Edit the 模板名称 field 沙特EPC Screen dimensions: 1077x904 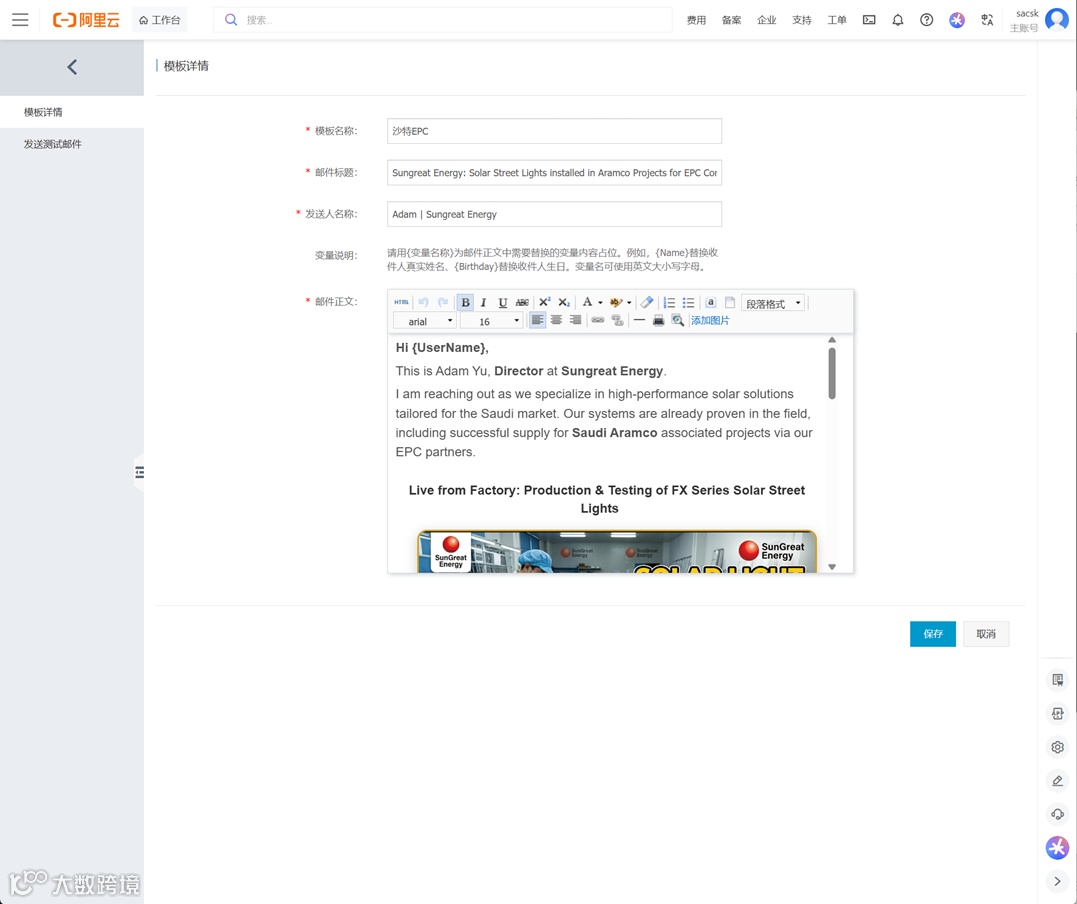pos(554,131)
